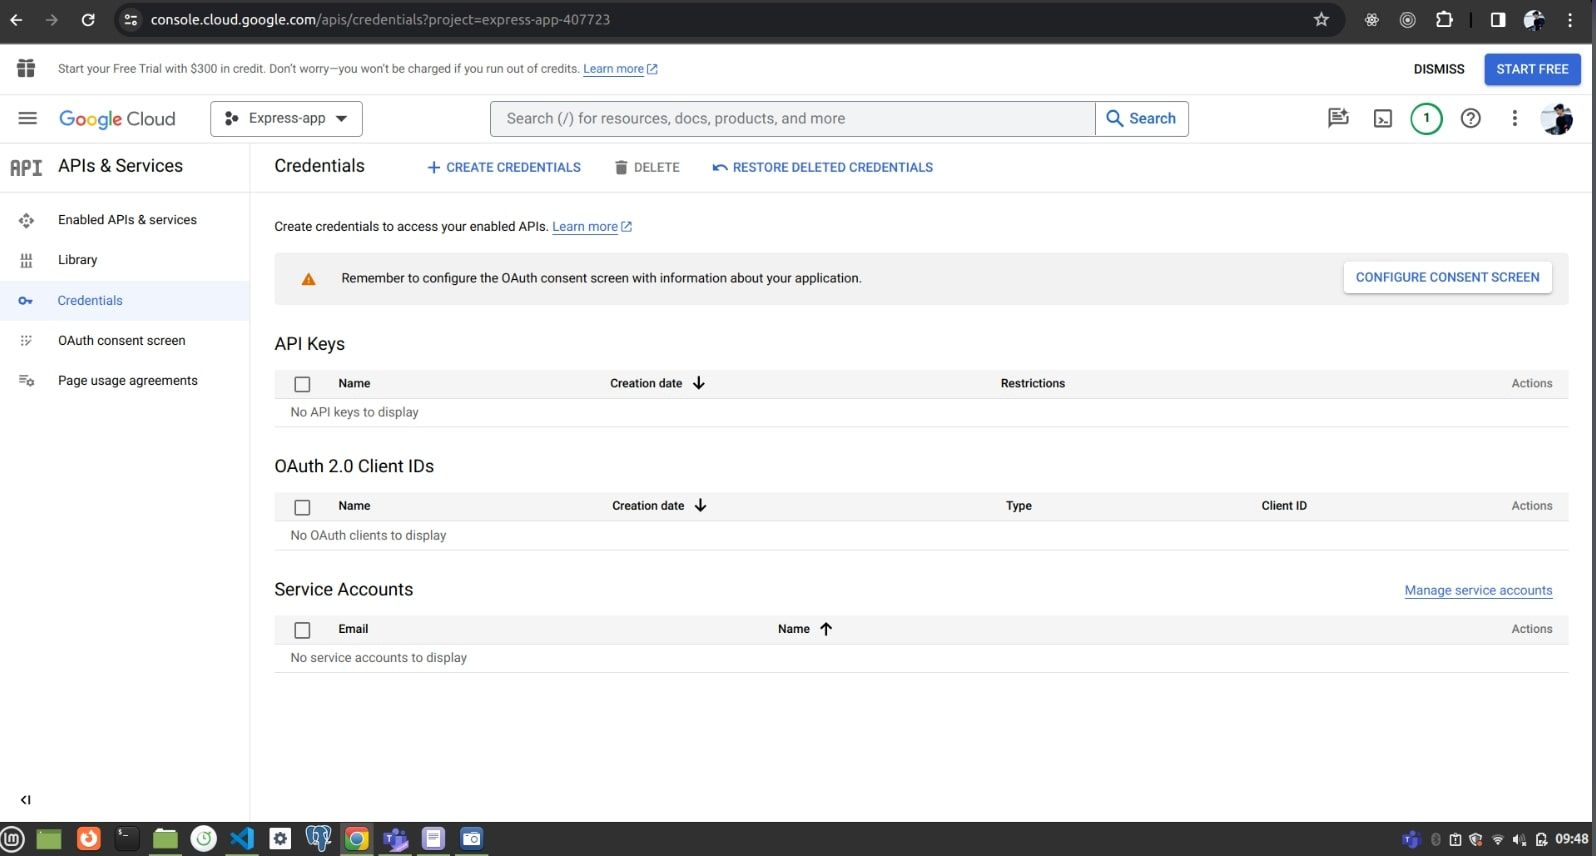Bookmark this page with the star icon
Screen dimensions: 1596x856
(x=1321, y=19)
